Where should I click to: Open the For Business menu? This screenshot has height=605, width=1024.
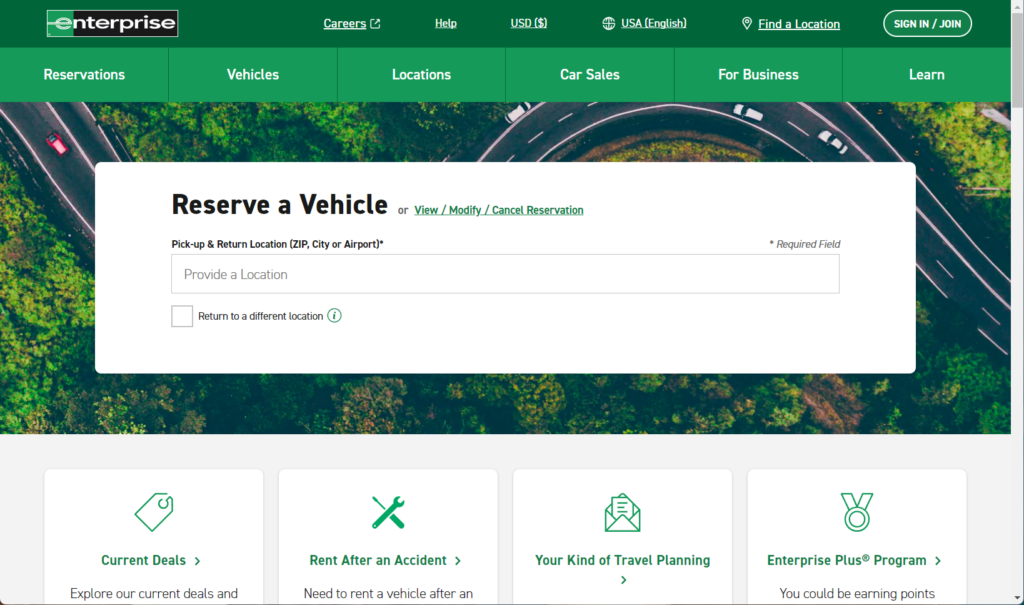coord(758,74)
